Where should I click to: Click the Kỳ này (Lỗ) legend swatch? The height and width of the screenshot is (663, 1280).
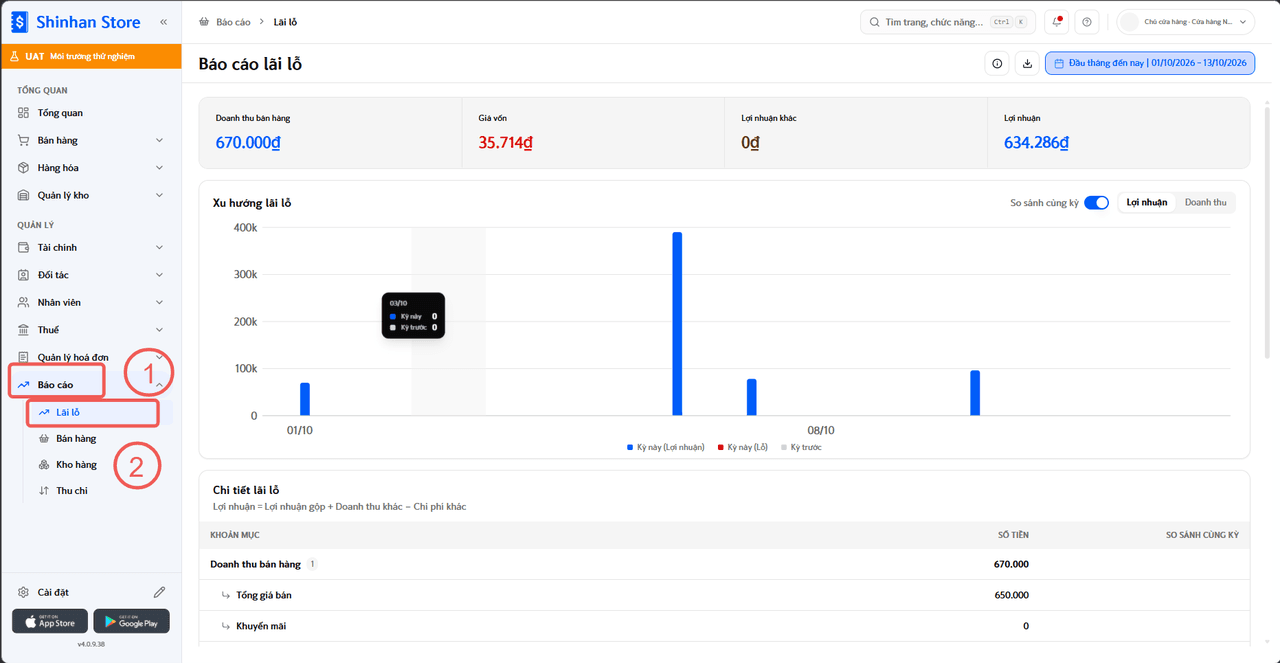[x=721, y=447]
